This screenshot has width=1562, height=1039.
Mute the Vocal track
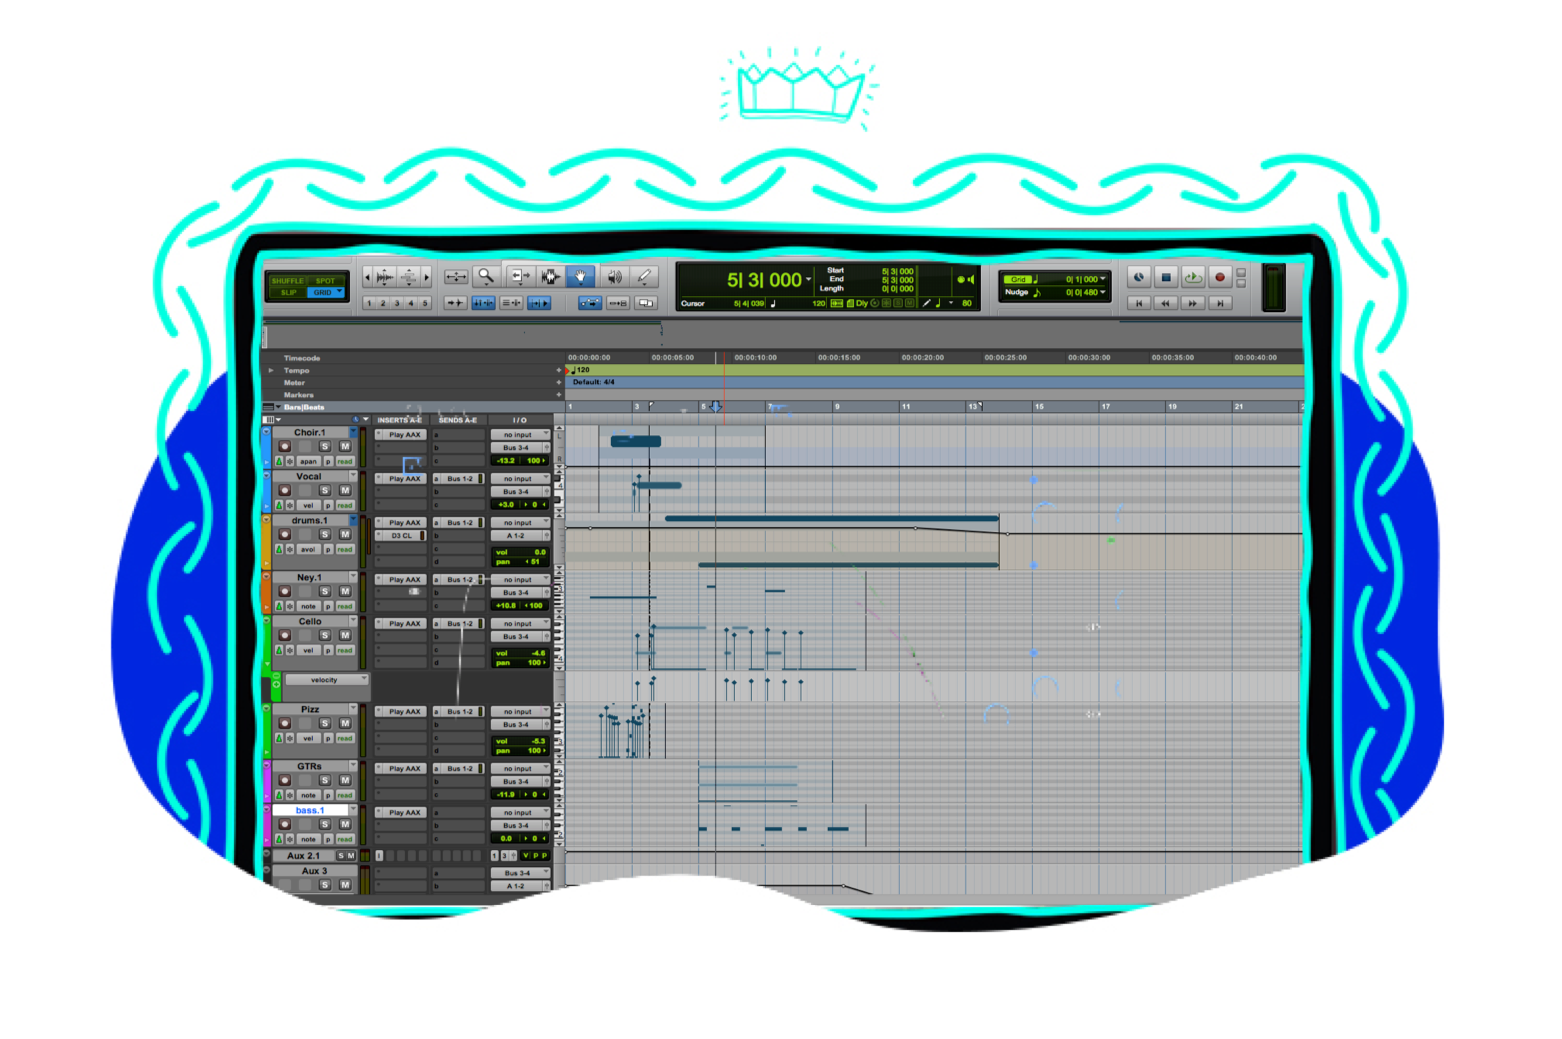346,490
